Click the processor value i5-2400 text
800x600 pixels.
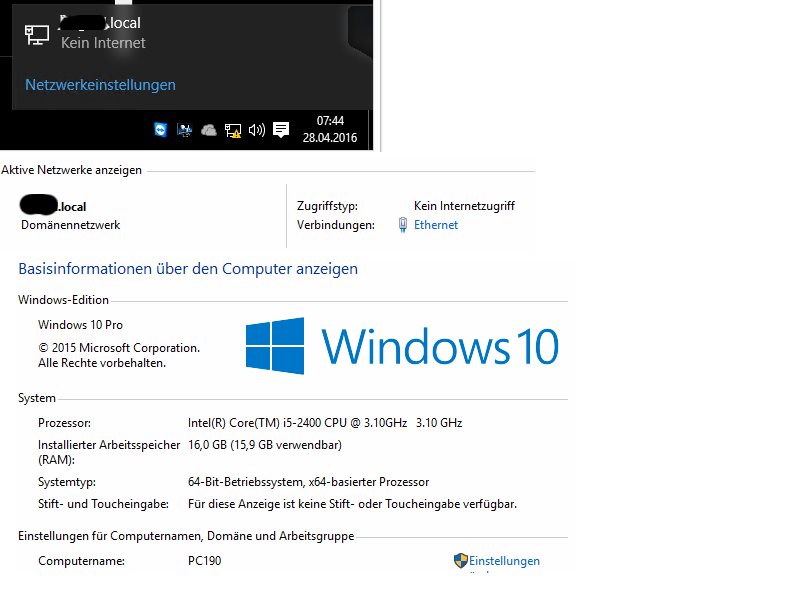click(x=325, y=423)
